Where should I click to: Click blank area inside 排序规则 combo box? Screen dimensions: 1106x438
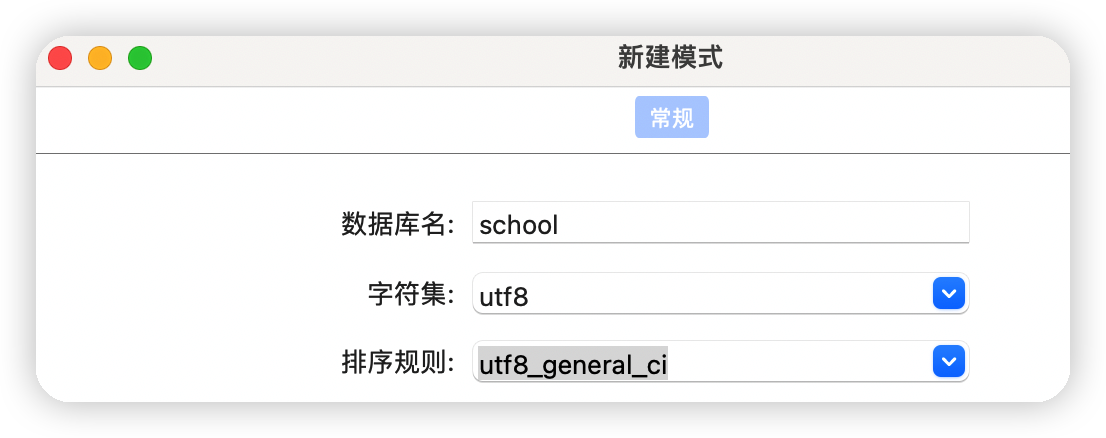pyautogui.click(x=799, y=362)
